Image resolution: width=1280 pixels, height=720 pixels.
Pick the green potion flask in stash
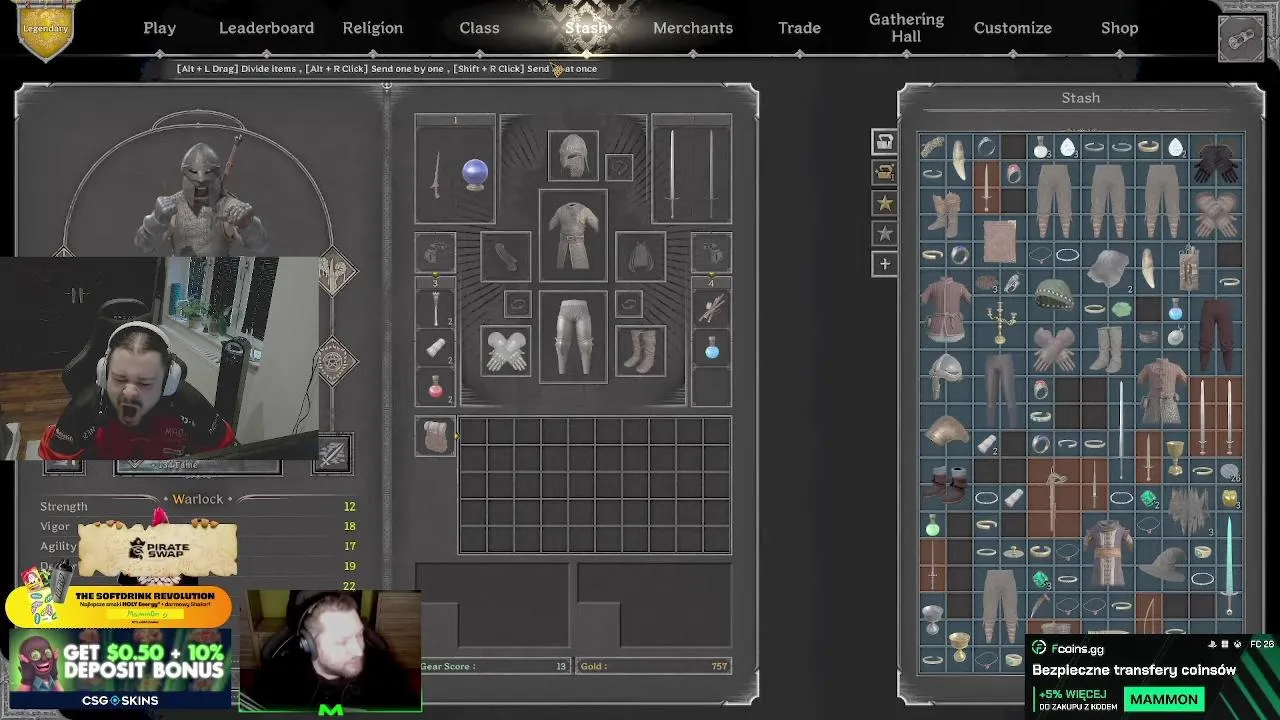(x=933, y=525)
